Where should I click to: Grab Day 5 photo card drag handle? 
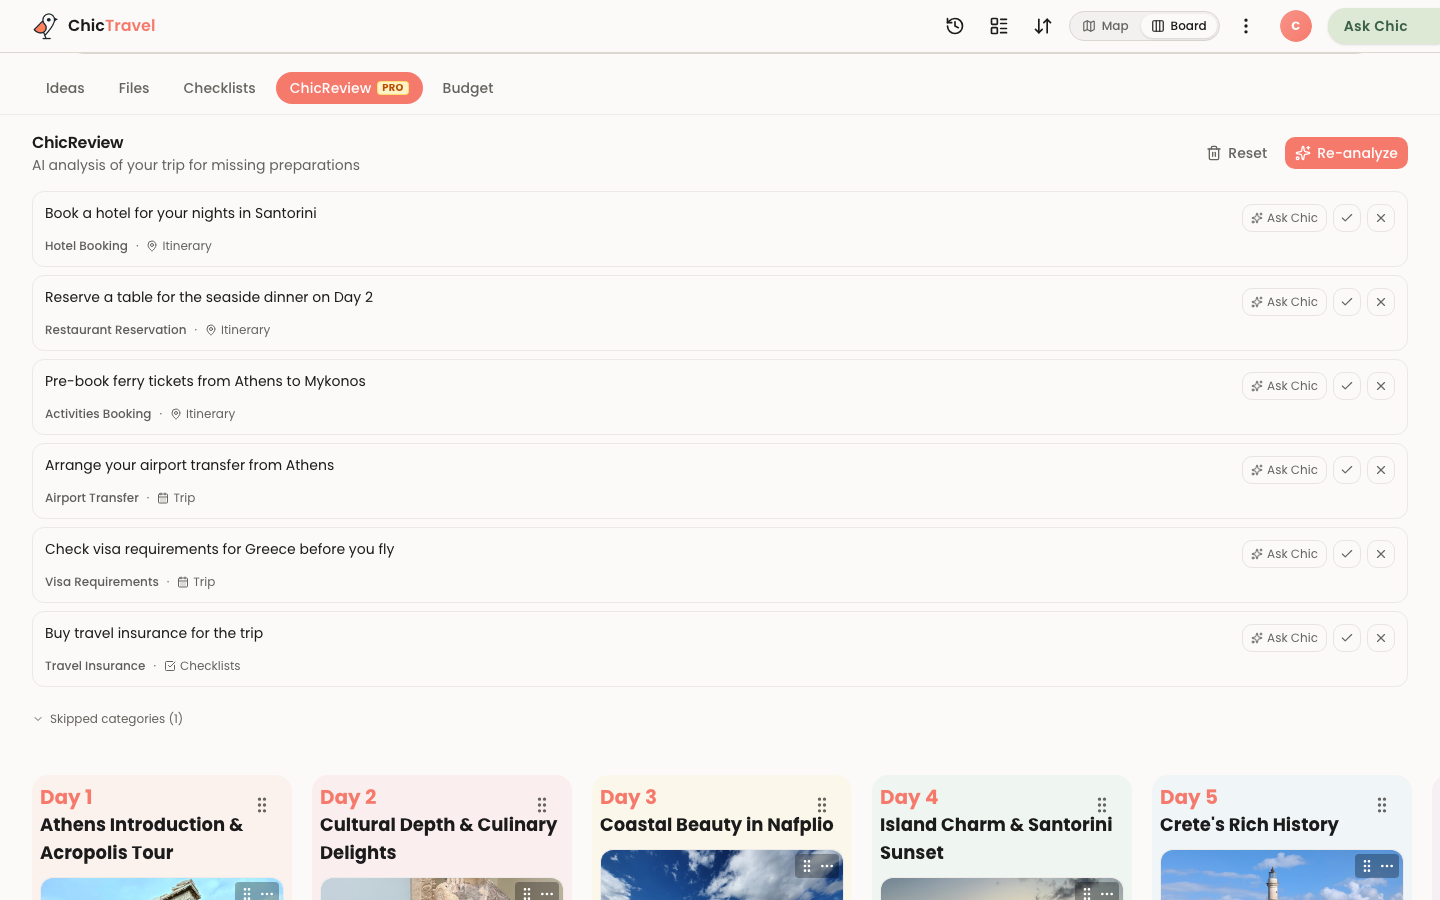1367,866
